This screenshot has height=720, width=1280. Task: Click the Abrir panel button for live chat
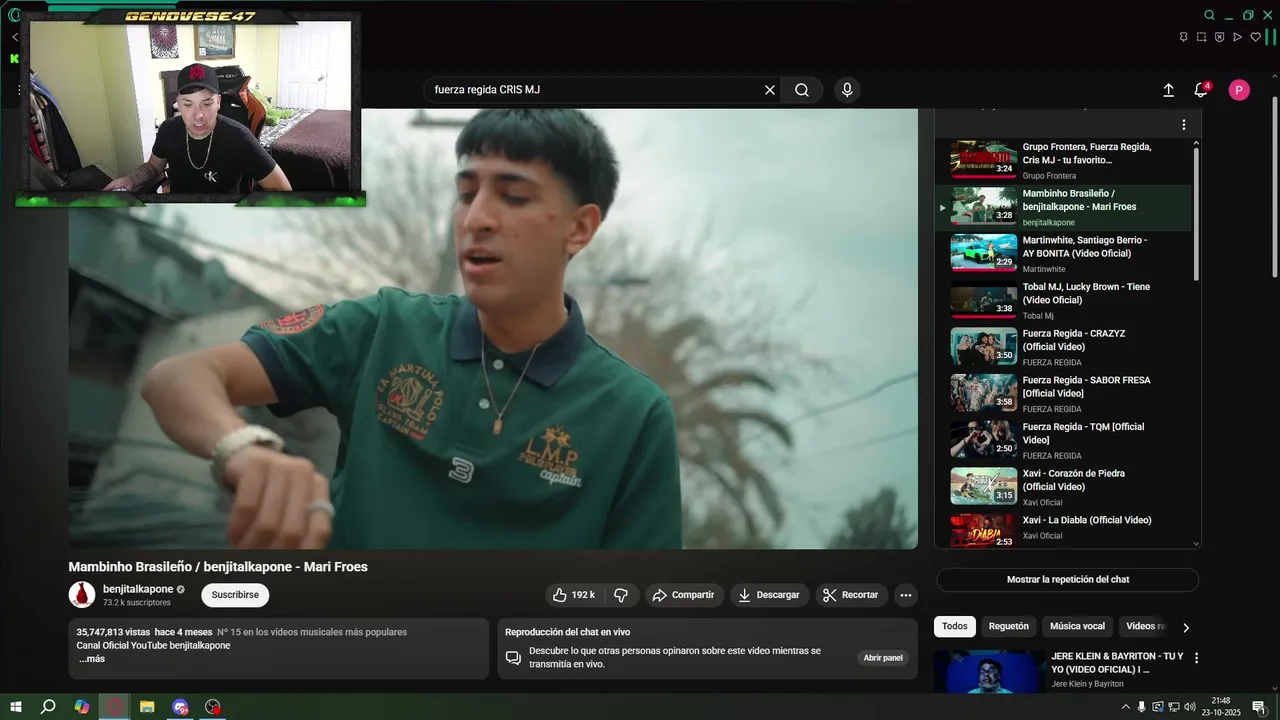(883, 658)
